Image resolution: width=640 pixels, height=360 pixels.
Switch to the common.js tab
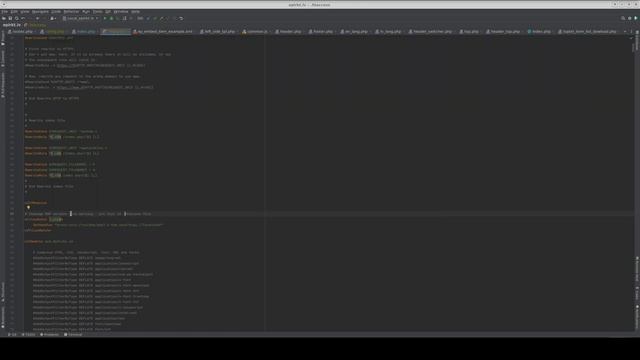256,31
